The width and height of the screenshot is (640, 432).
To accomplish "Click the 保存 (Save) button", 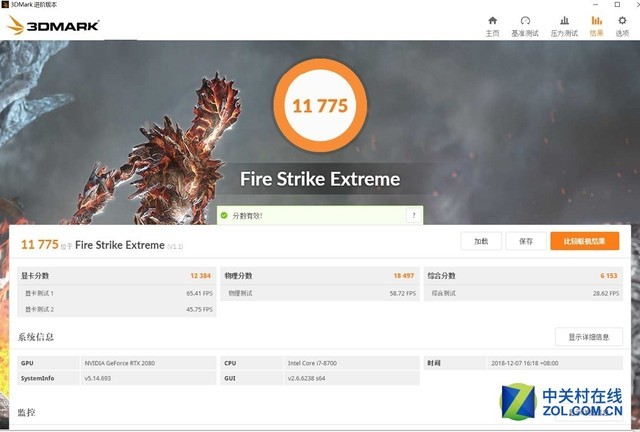I will [x=526, y=241].
